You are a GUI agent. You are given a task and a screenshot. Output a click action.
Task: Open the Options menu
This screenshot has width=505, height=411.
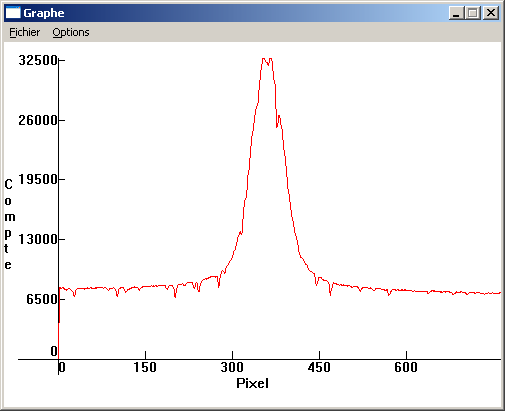(x=71, y=32)
